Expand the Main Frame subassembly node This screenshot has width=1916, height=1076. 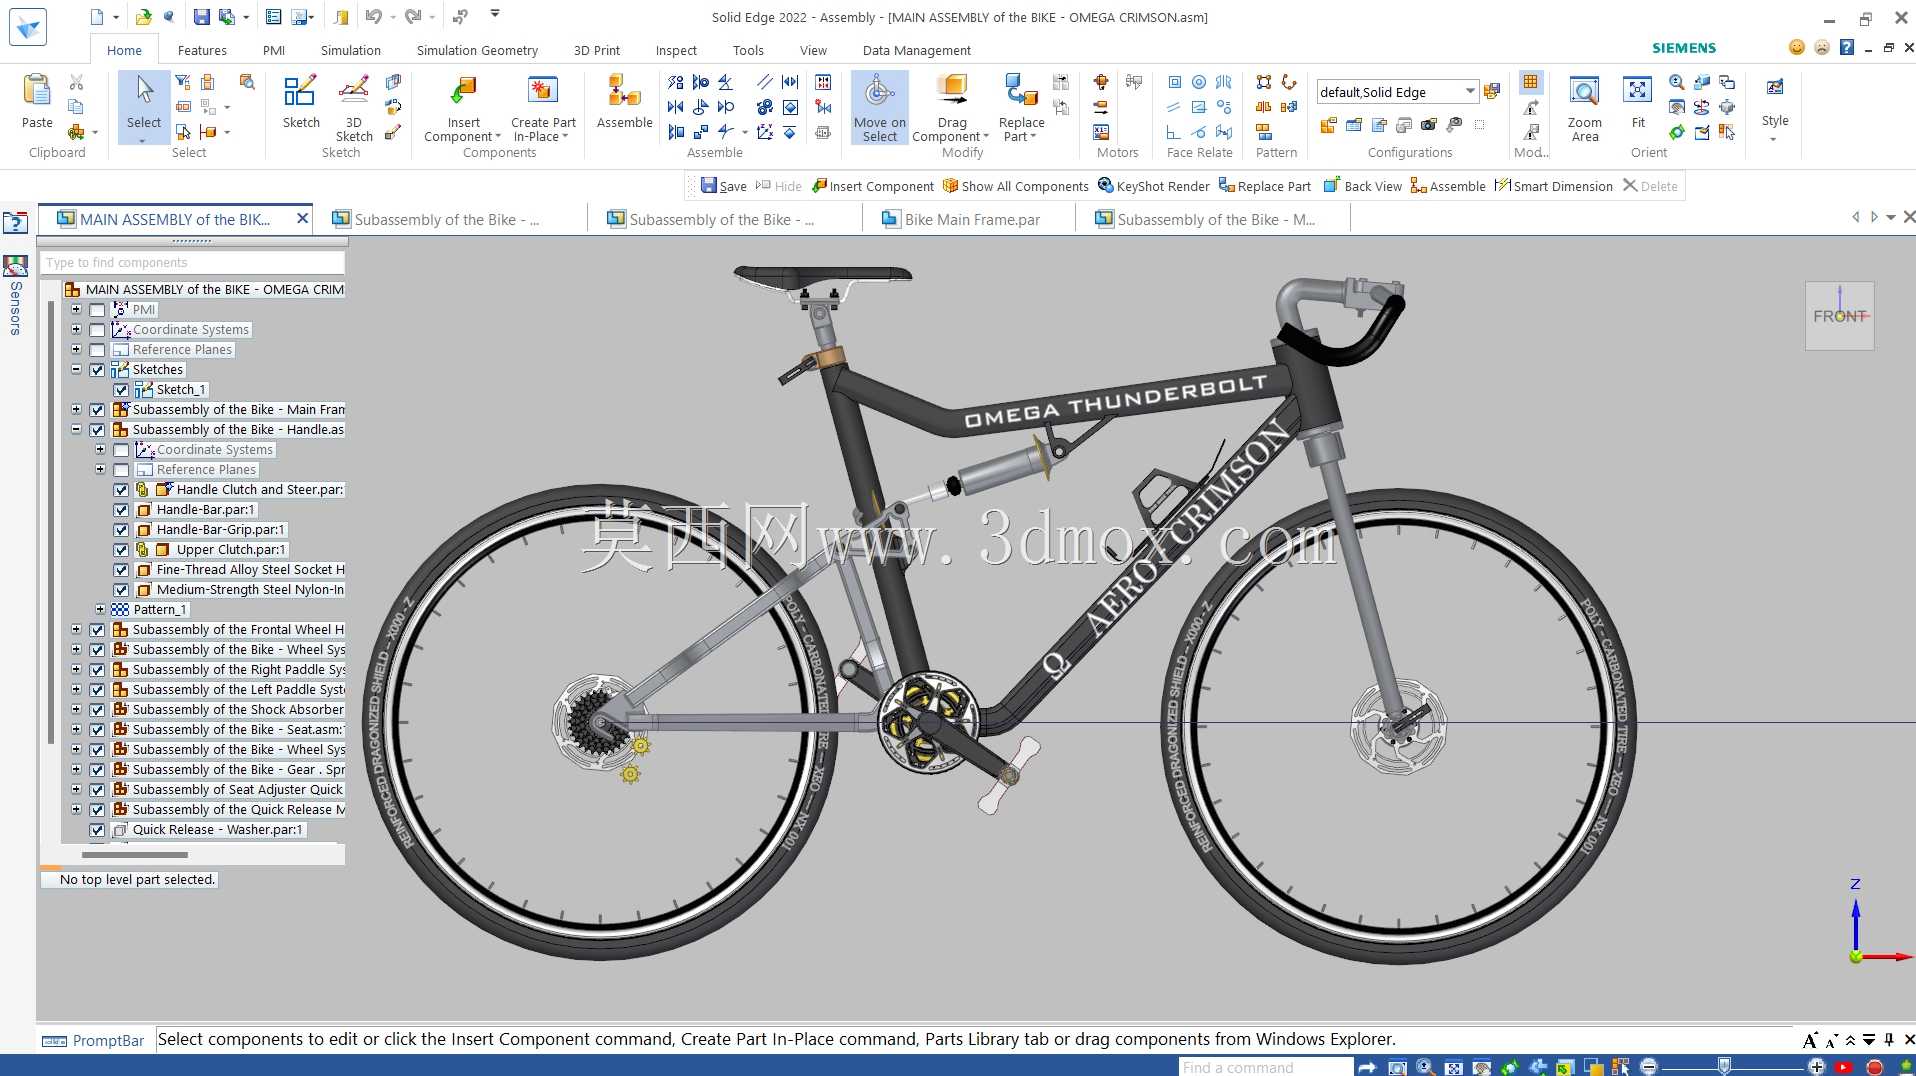tap(76, 409)
